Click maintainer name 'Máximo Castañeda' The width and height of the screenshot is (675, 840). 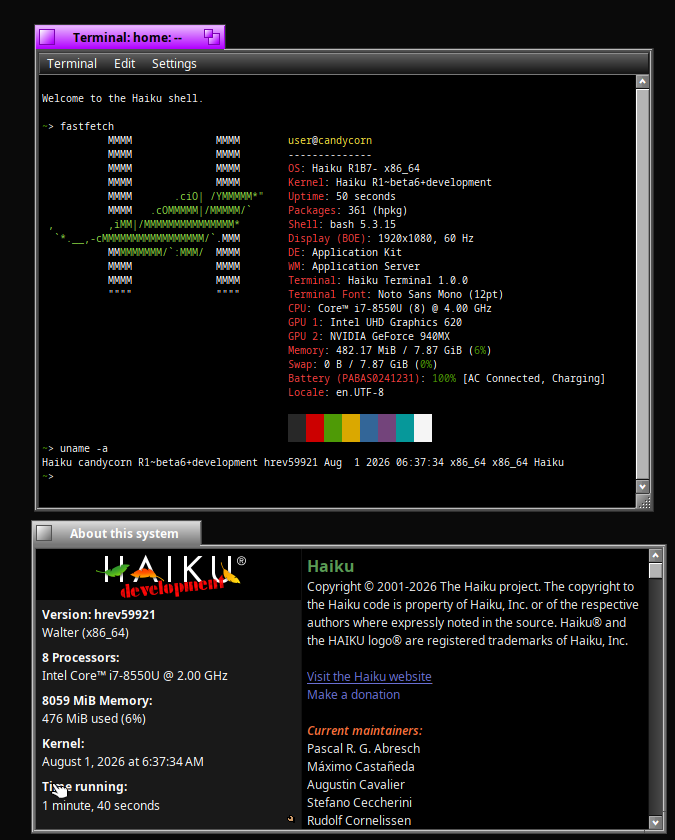coord(361,767)
